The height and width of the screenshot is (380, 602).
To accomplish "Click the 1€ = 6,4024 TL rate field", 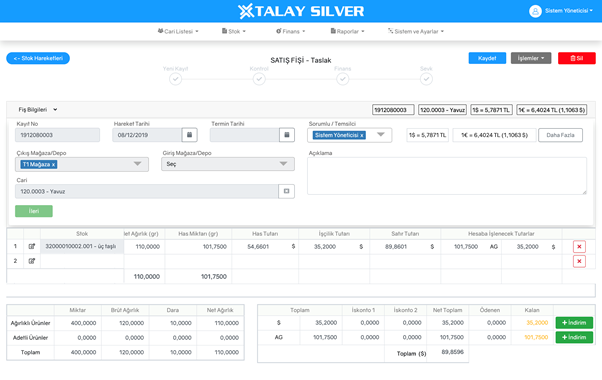I will click(x=494, y=135).
